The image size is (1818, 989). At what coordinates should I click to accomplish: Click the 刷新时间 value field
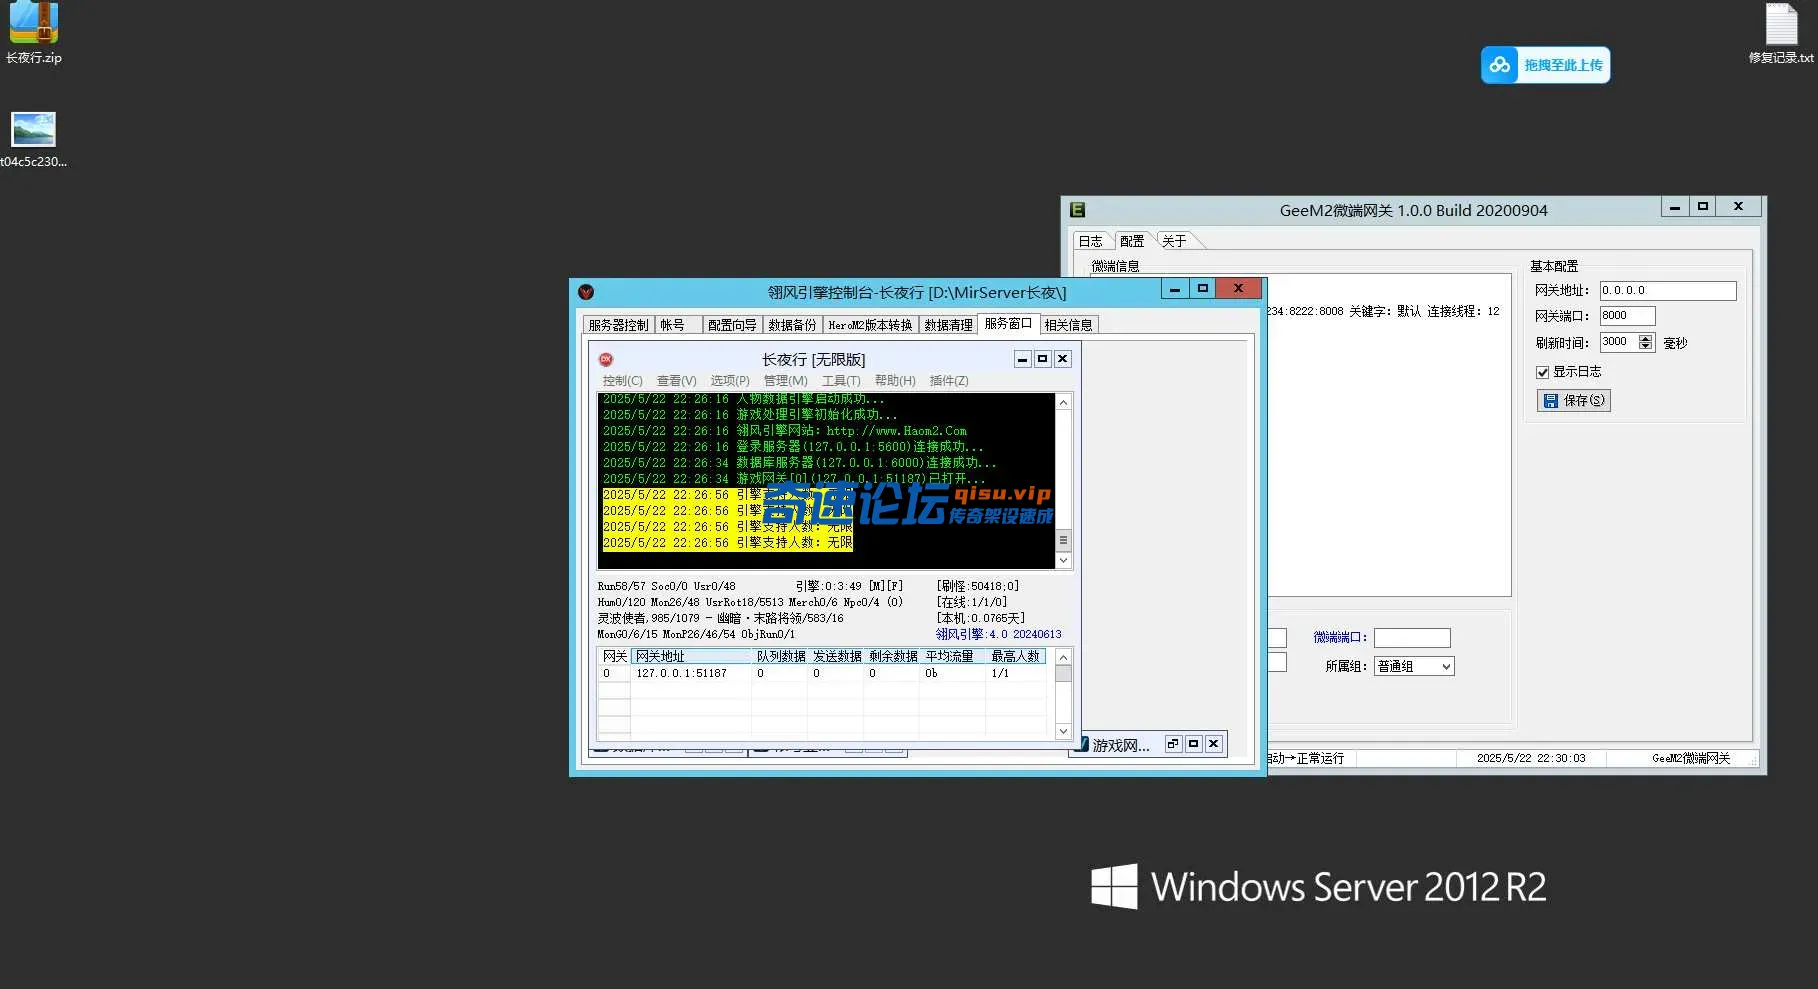1618,342
